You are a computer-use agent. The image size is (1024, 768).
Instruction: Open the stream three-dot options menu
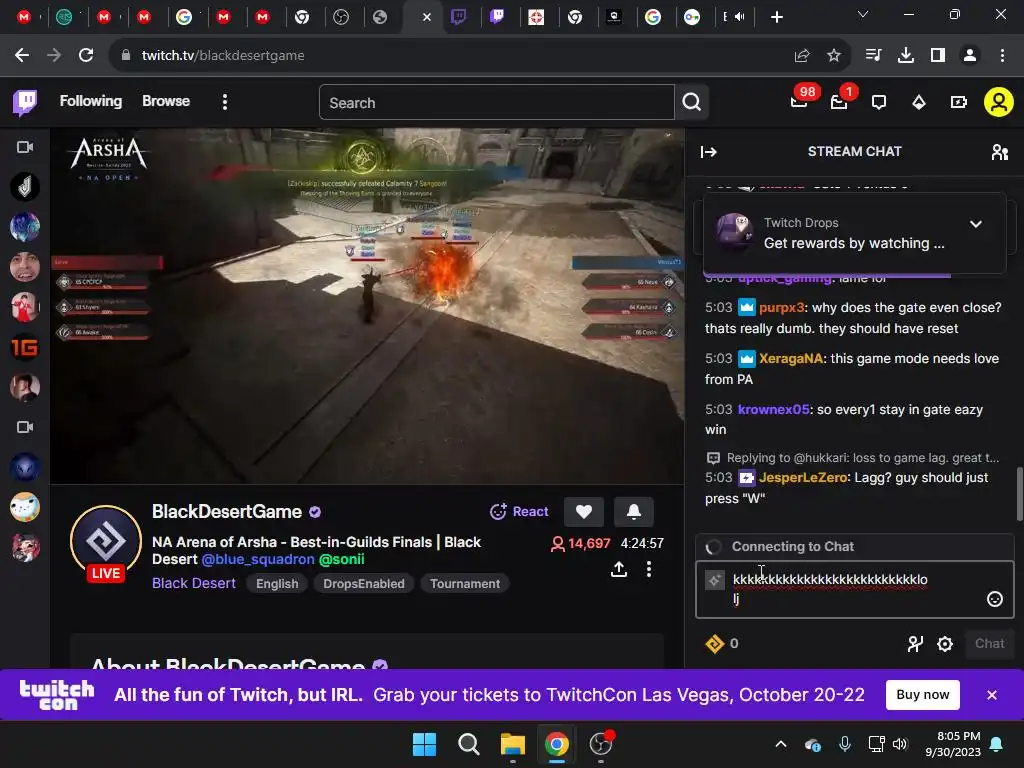tap(648, 569)
